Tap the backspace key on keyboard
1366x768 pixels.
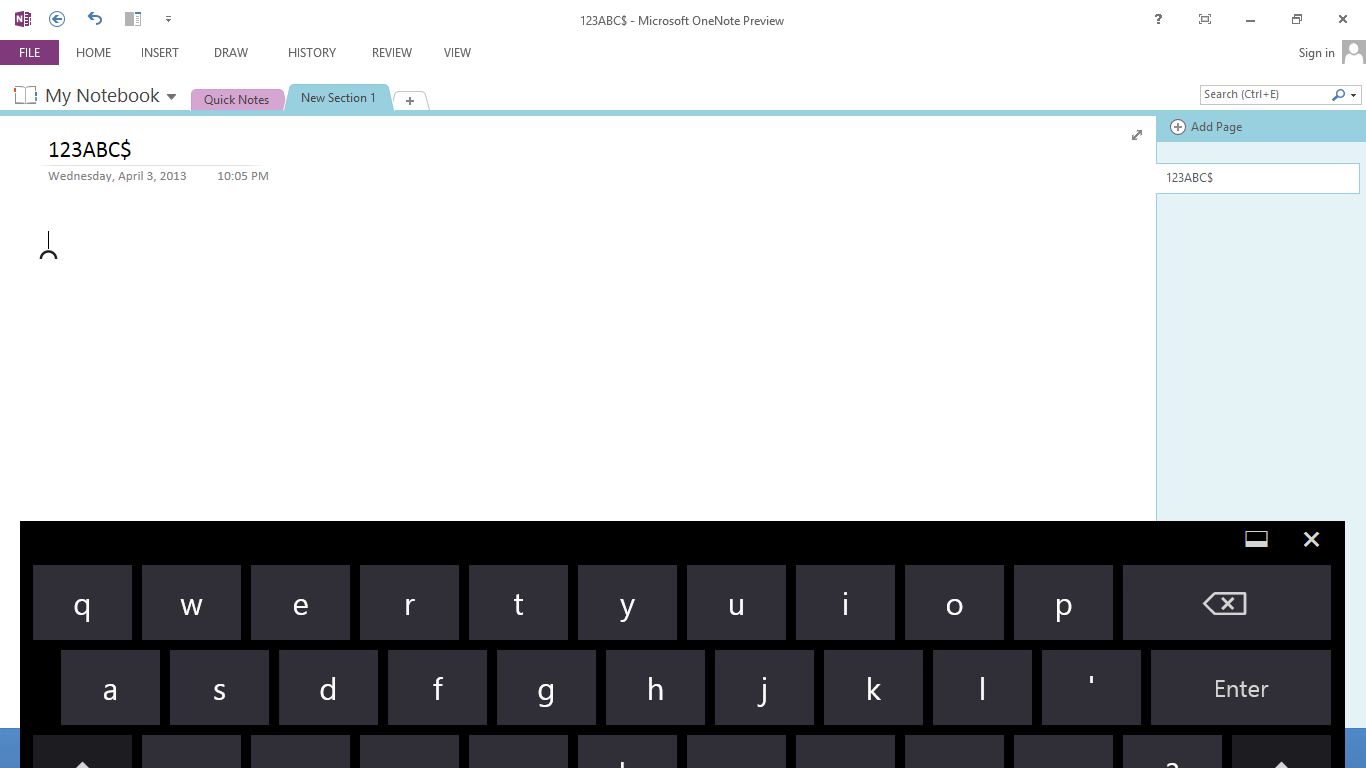1227,603
